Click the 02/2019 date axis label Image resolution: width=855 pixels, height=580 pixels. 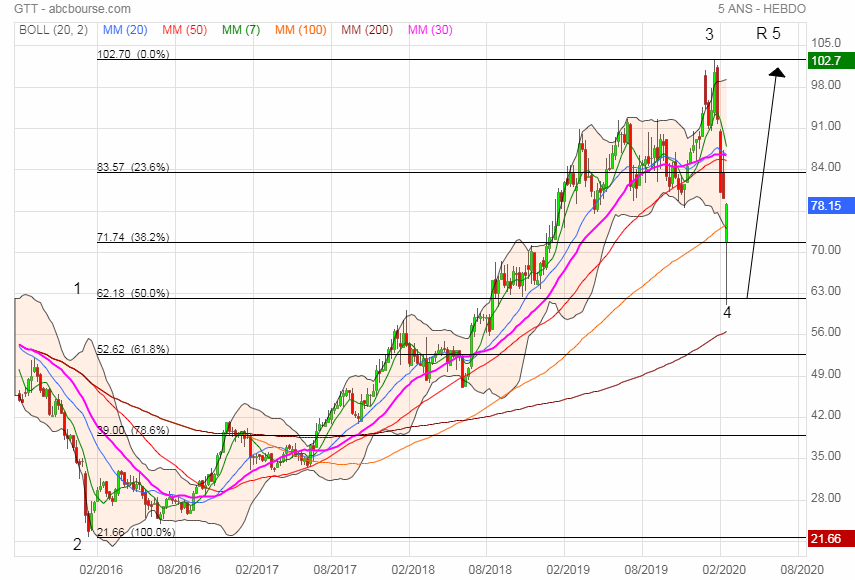[568, 570]
